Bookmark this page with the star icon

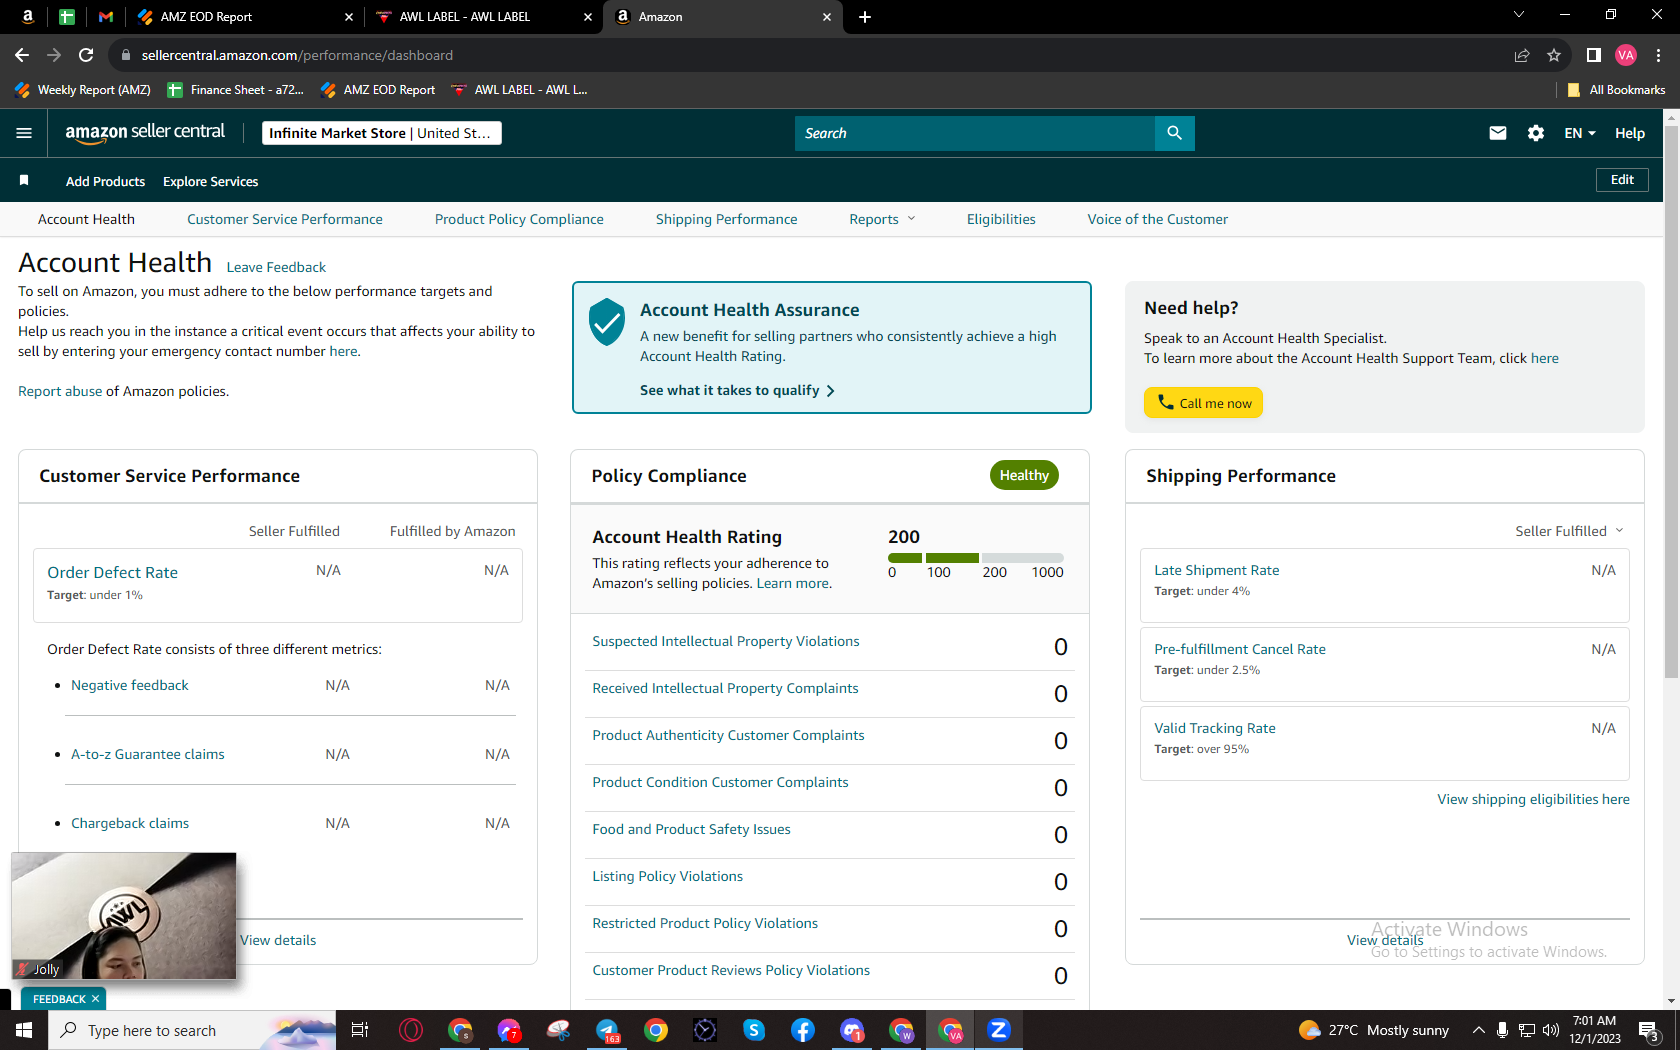tap(1554, 55)
